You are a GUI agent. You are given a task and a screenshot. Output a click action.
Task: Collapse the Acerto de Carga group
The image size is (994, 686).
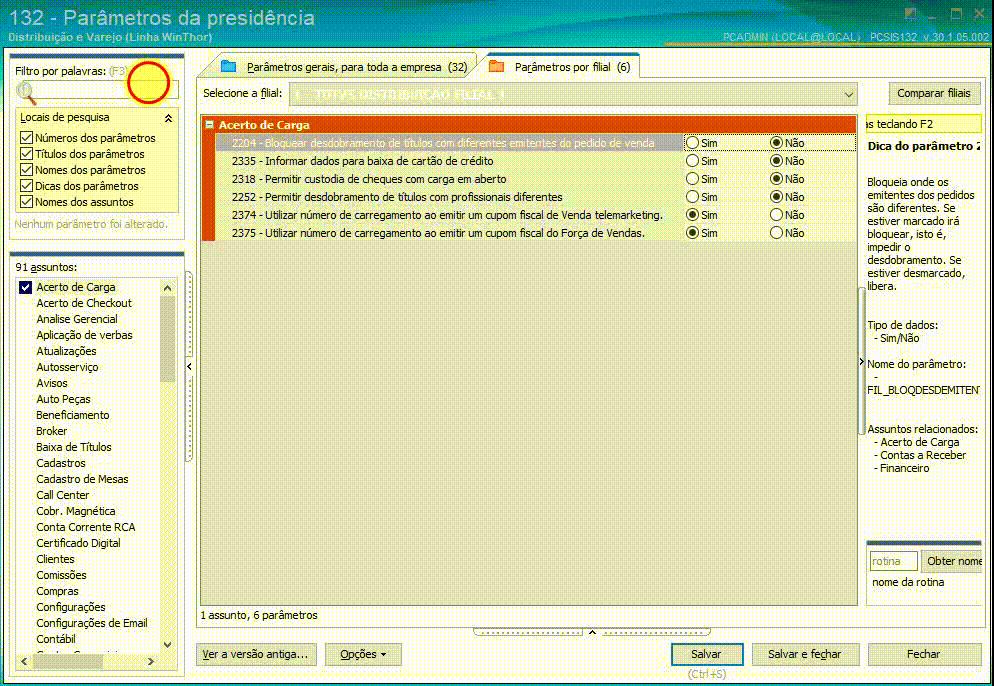(210, 125)
